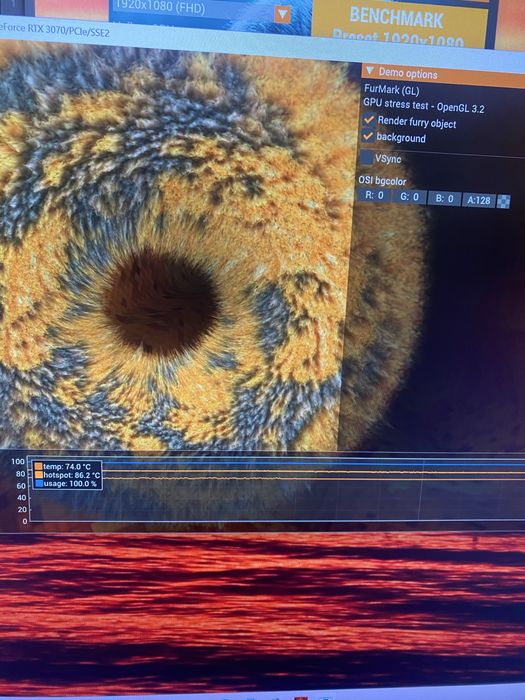The image size is (525, 700).
Task: Click the RTX 3070/PCIe/SSE2 title bar text
Action: 54,30
